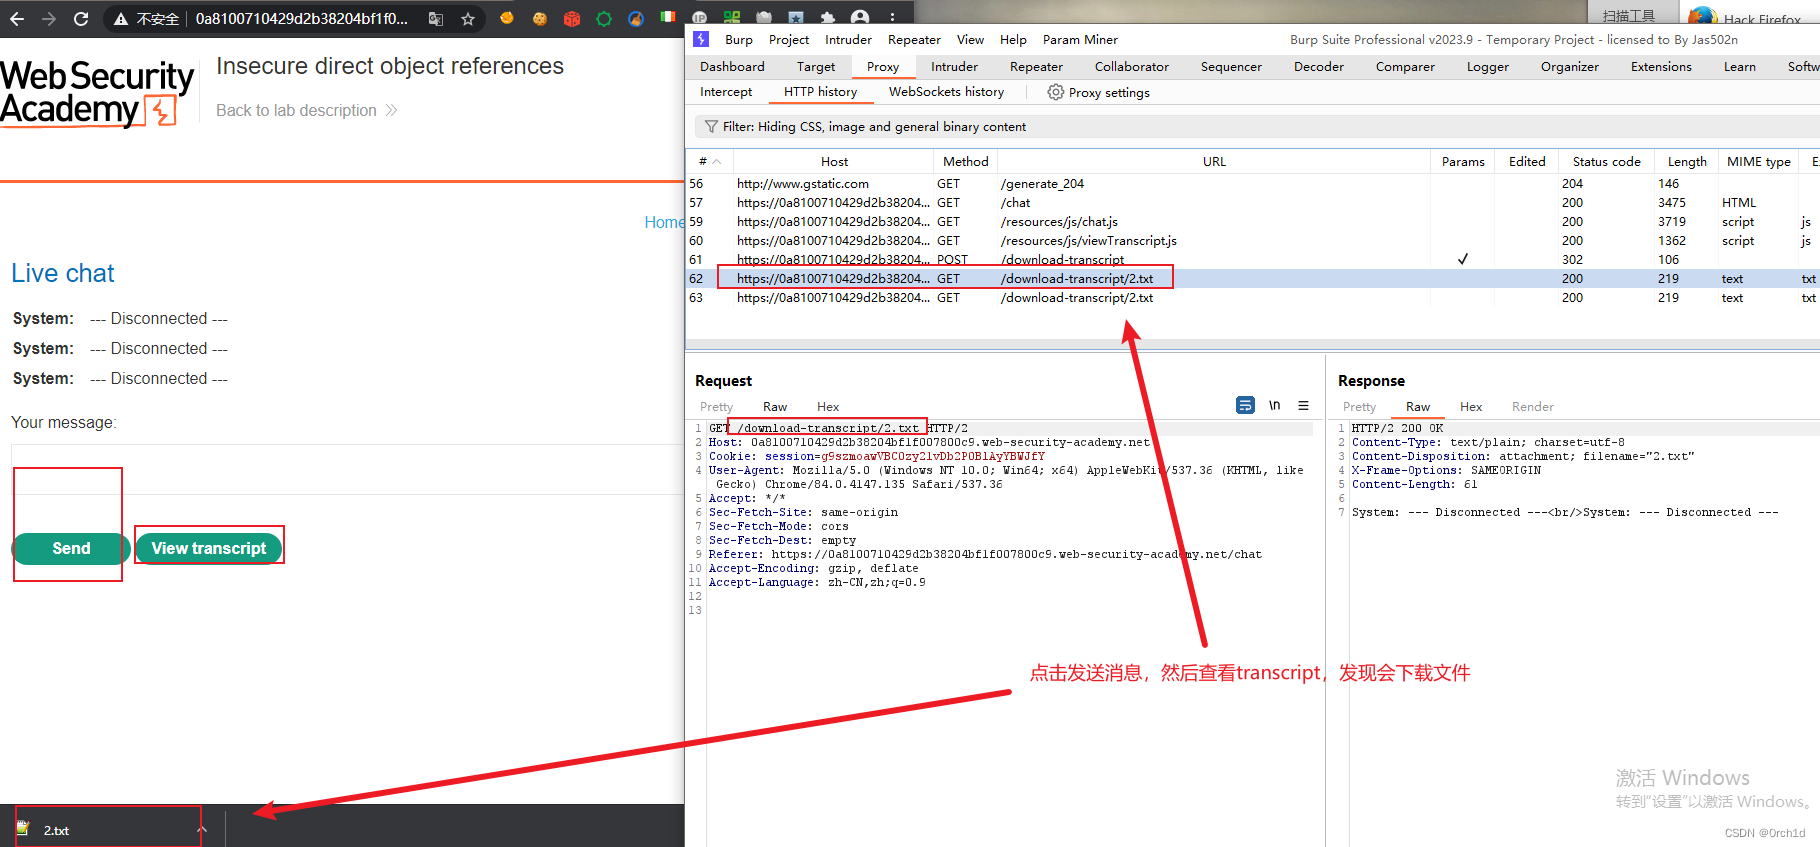This screenshot has height=847, width=1820.
Task: Click the Filter bar hiding CSS content
Action: 1257,127
